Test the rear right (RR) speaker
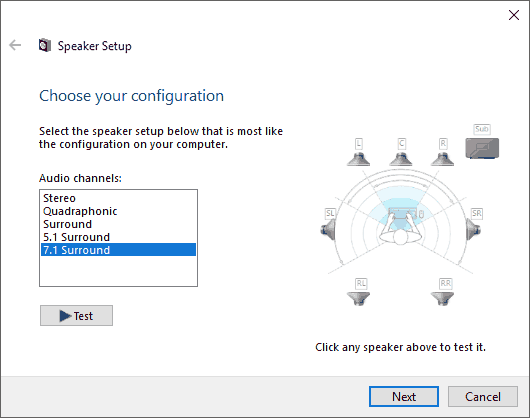530x418 pixels. click(x=442, y=299)
